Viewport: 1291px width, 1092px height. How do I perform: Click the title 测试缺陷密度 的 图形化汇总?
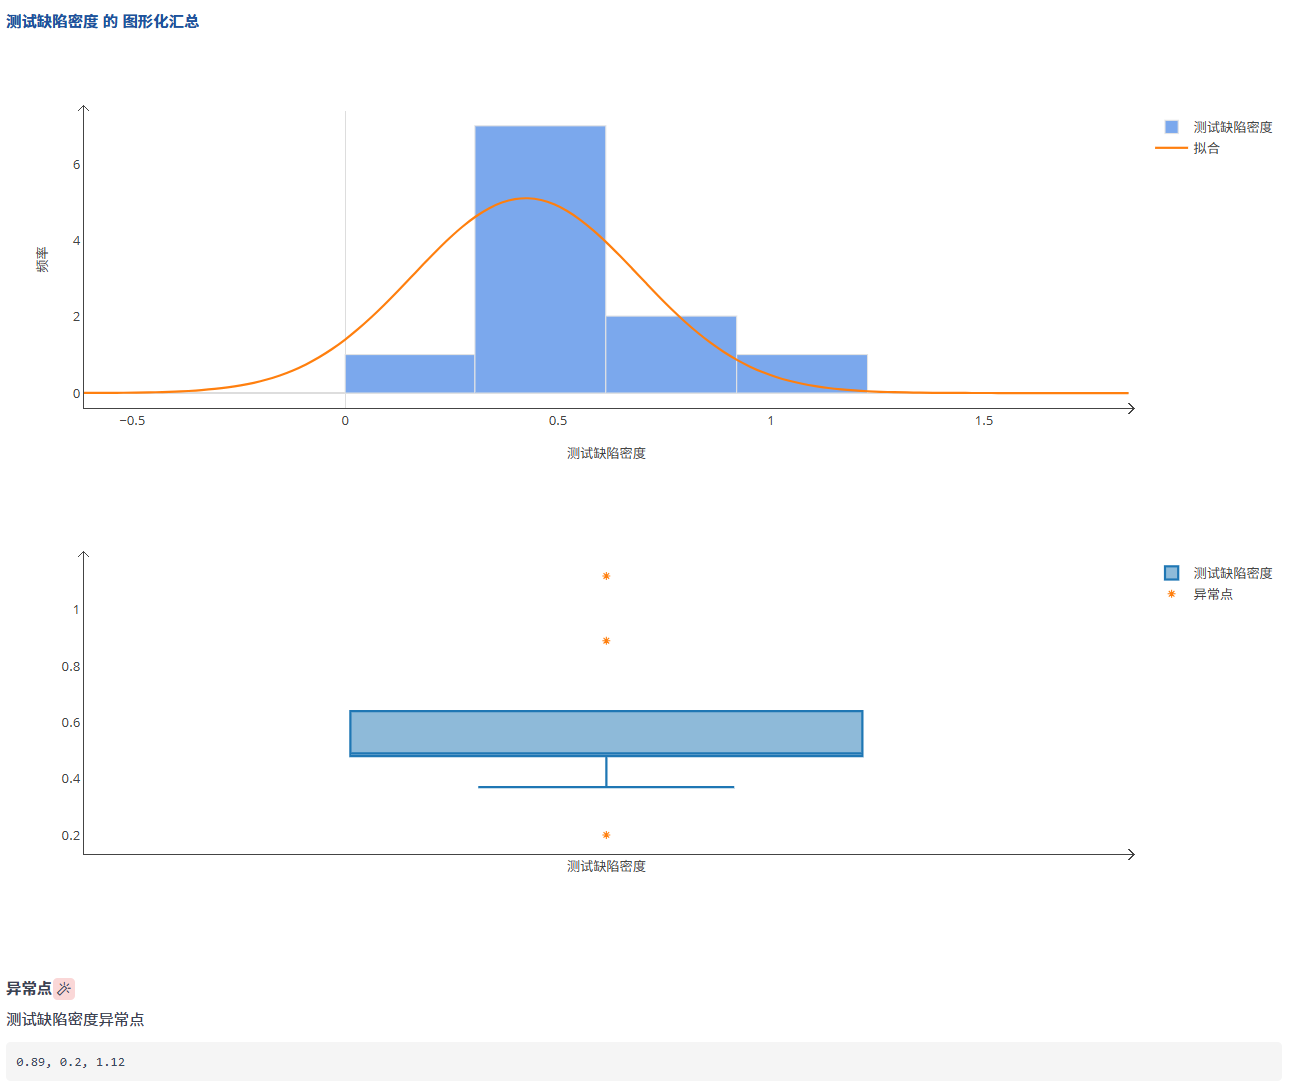103,21
